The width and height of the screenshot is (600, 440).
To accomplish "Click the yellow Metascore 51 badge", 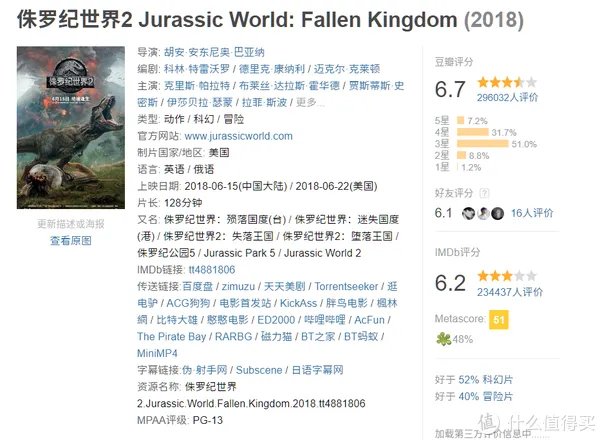I will click(x=498, y=320).
